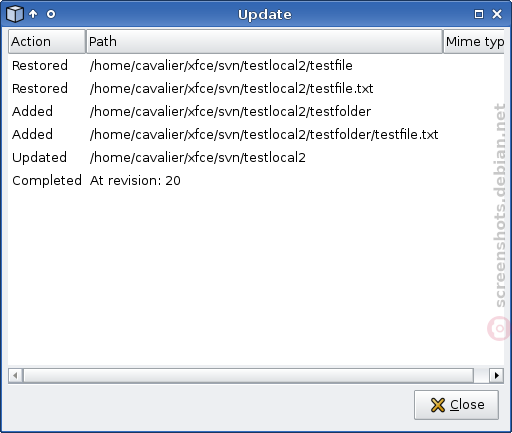Click the Update window title bar
This screenshot has width=512, height=433.
point(265,14)
